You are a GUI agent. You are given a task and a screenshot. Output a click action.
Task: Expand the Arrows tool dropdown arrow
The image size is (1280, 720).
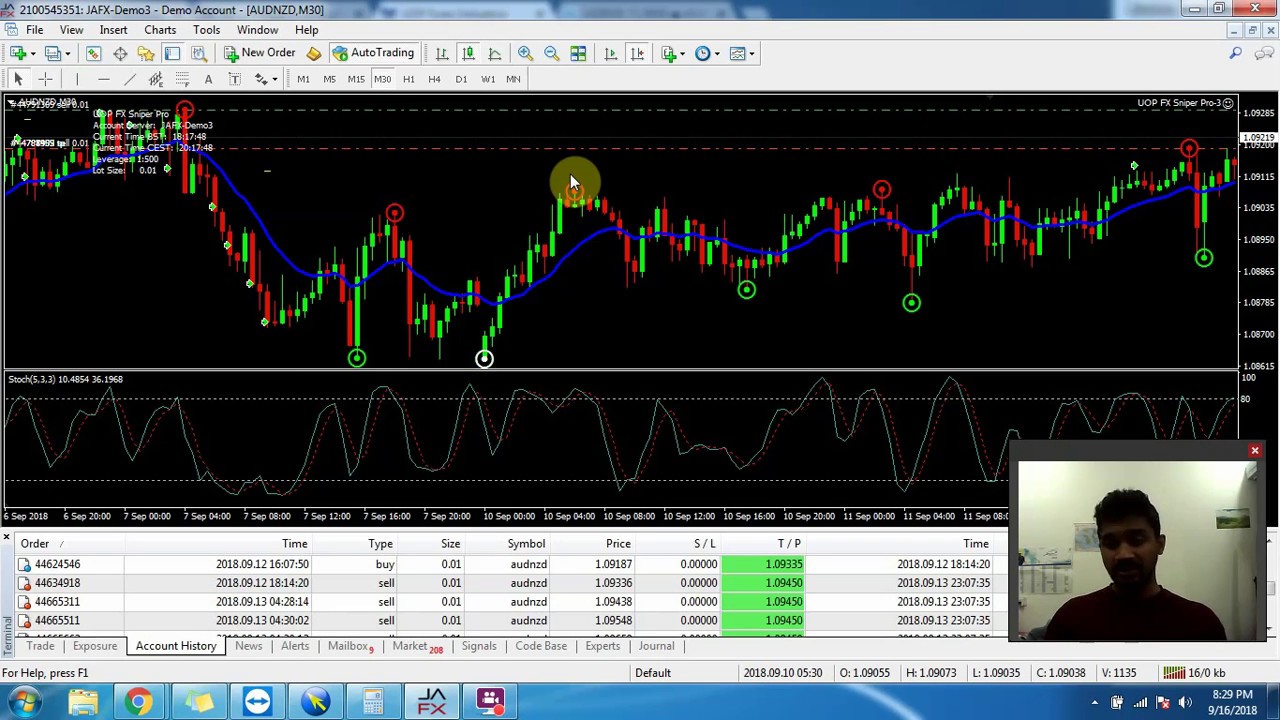(x=274, y=79)
